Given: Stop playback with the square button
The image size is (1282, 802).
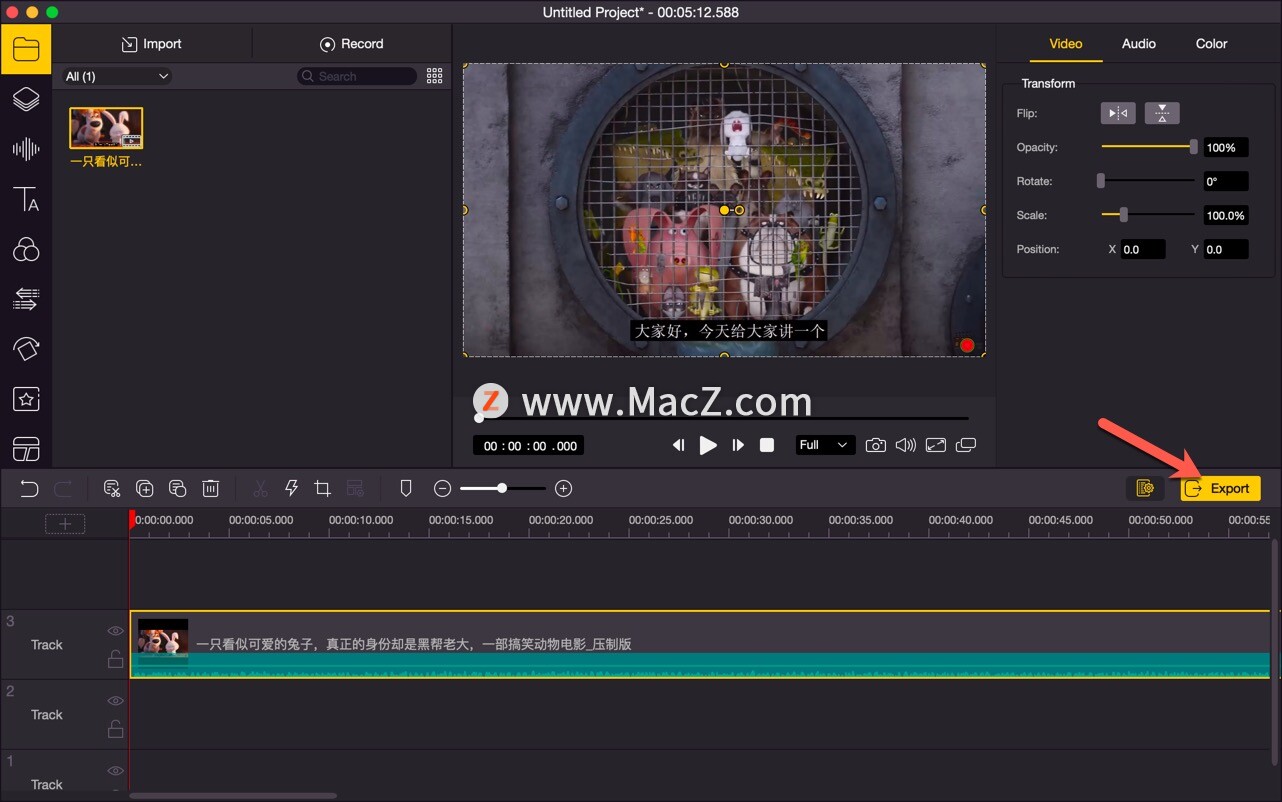Looking at the screenshot, I should [767, 445].
